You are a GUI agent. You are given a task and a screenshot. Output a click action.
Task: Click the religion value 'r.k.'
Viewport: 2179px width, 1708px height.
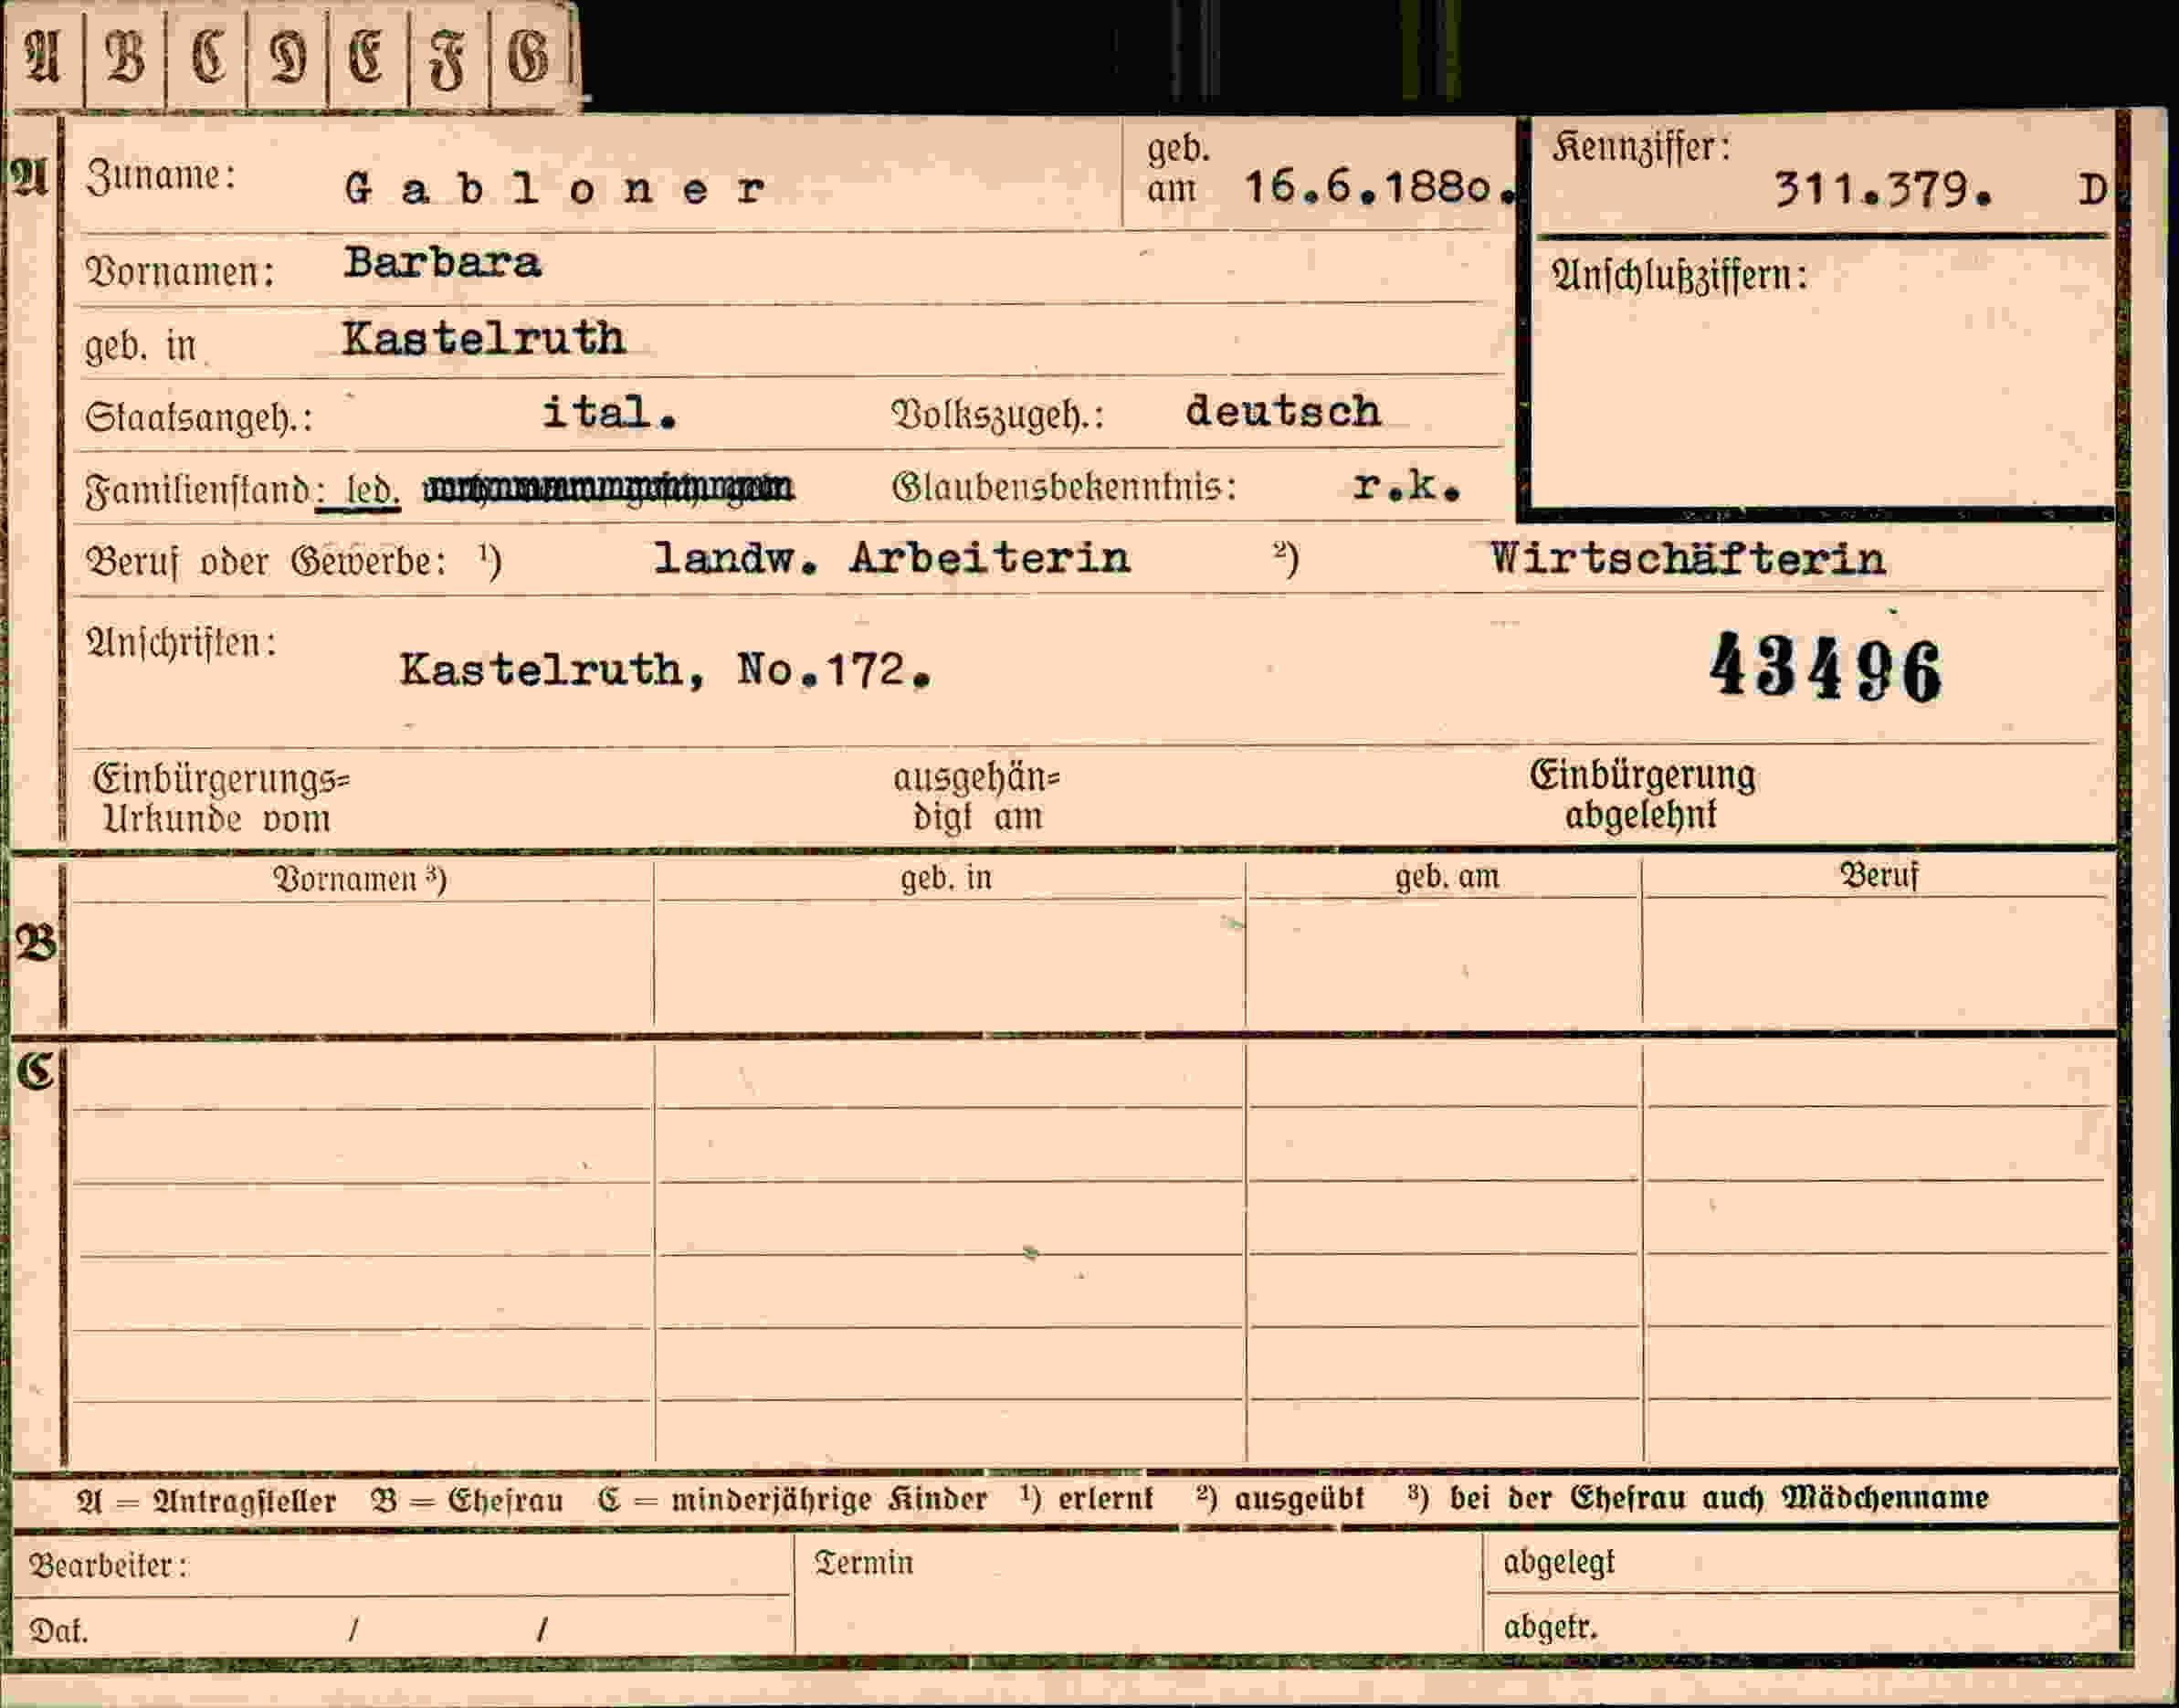pos(1407,486)
